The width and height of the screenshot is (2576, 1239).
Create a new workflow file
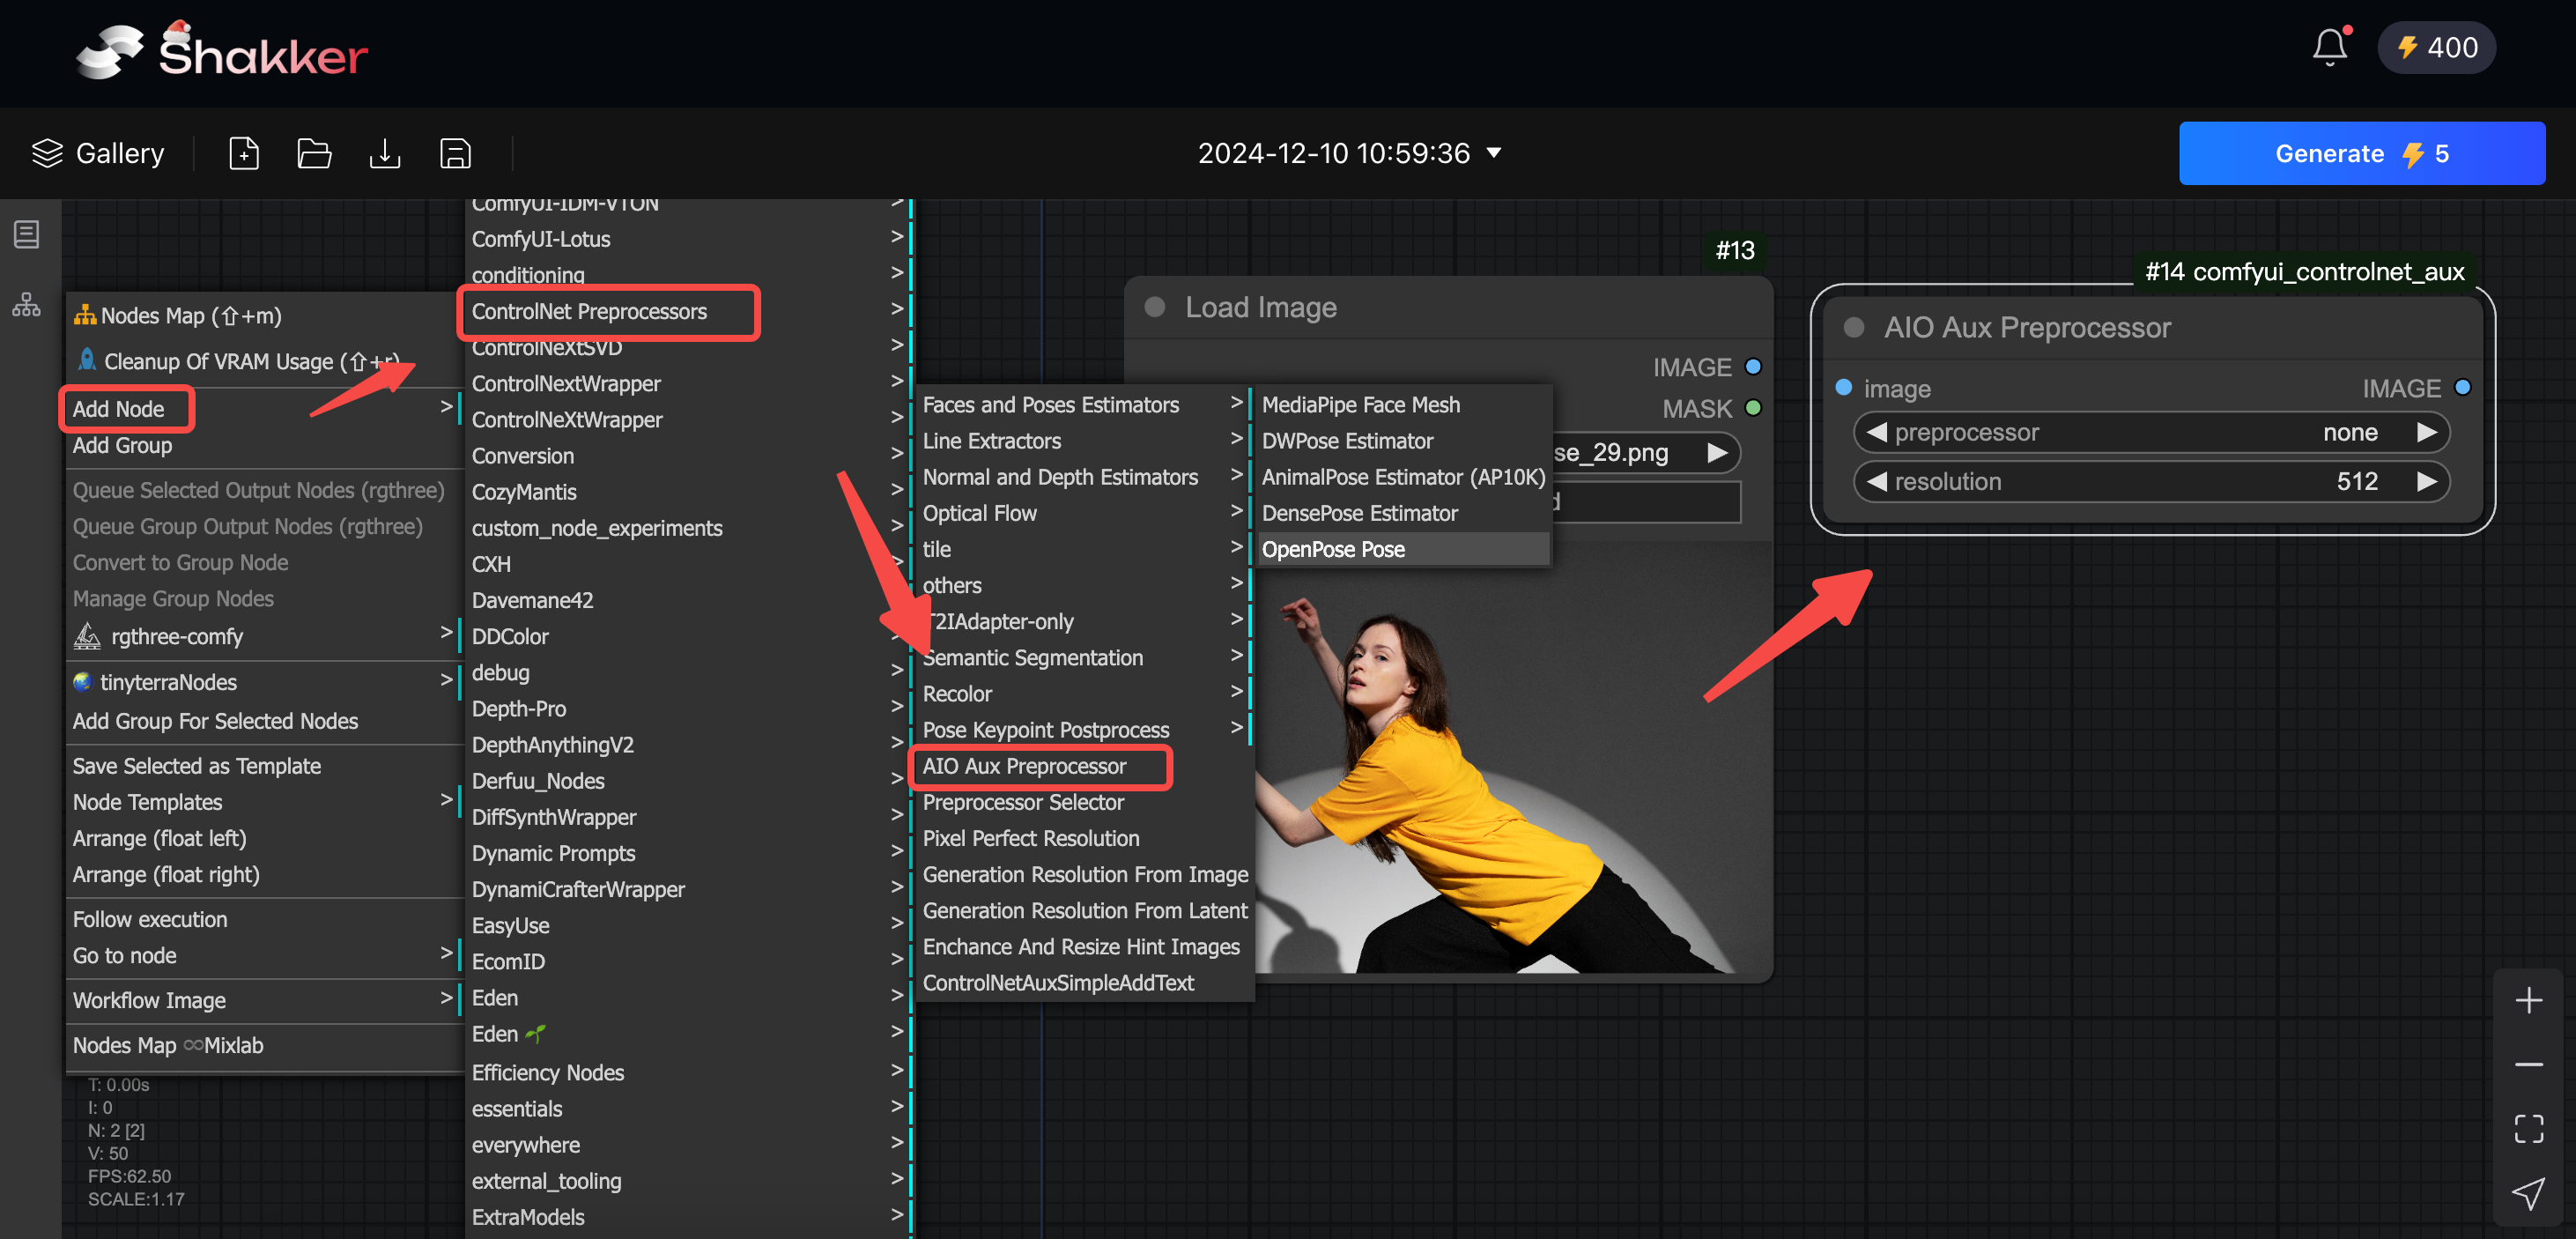(244, 153)
